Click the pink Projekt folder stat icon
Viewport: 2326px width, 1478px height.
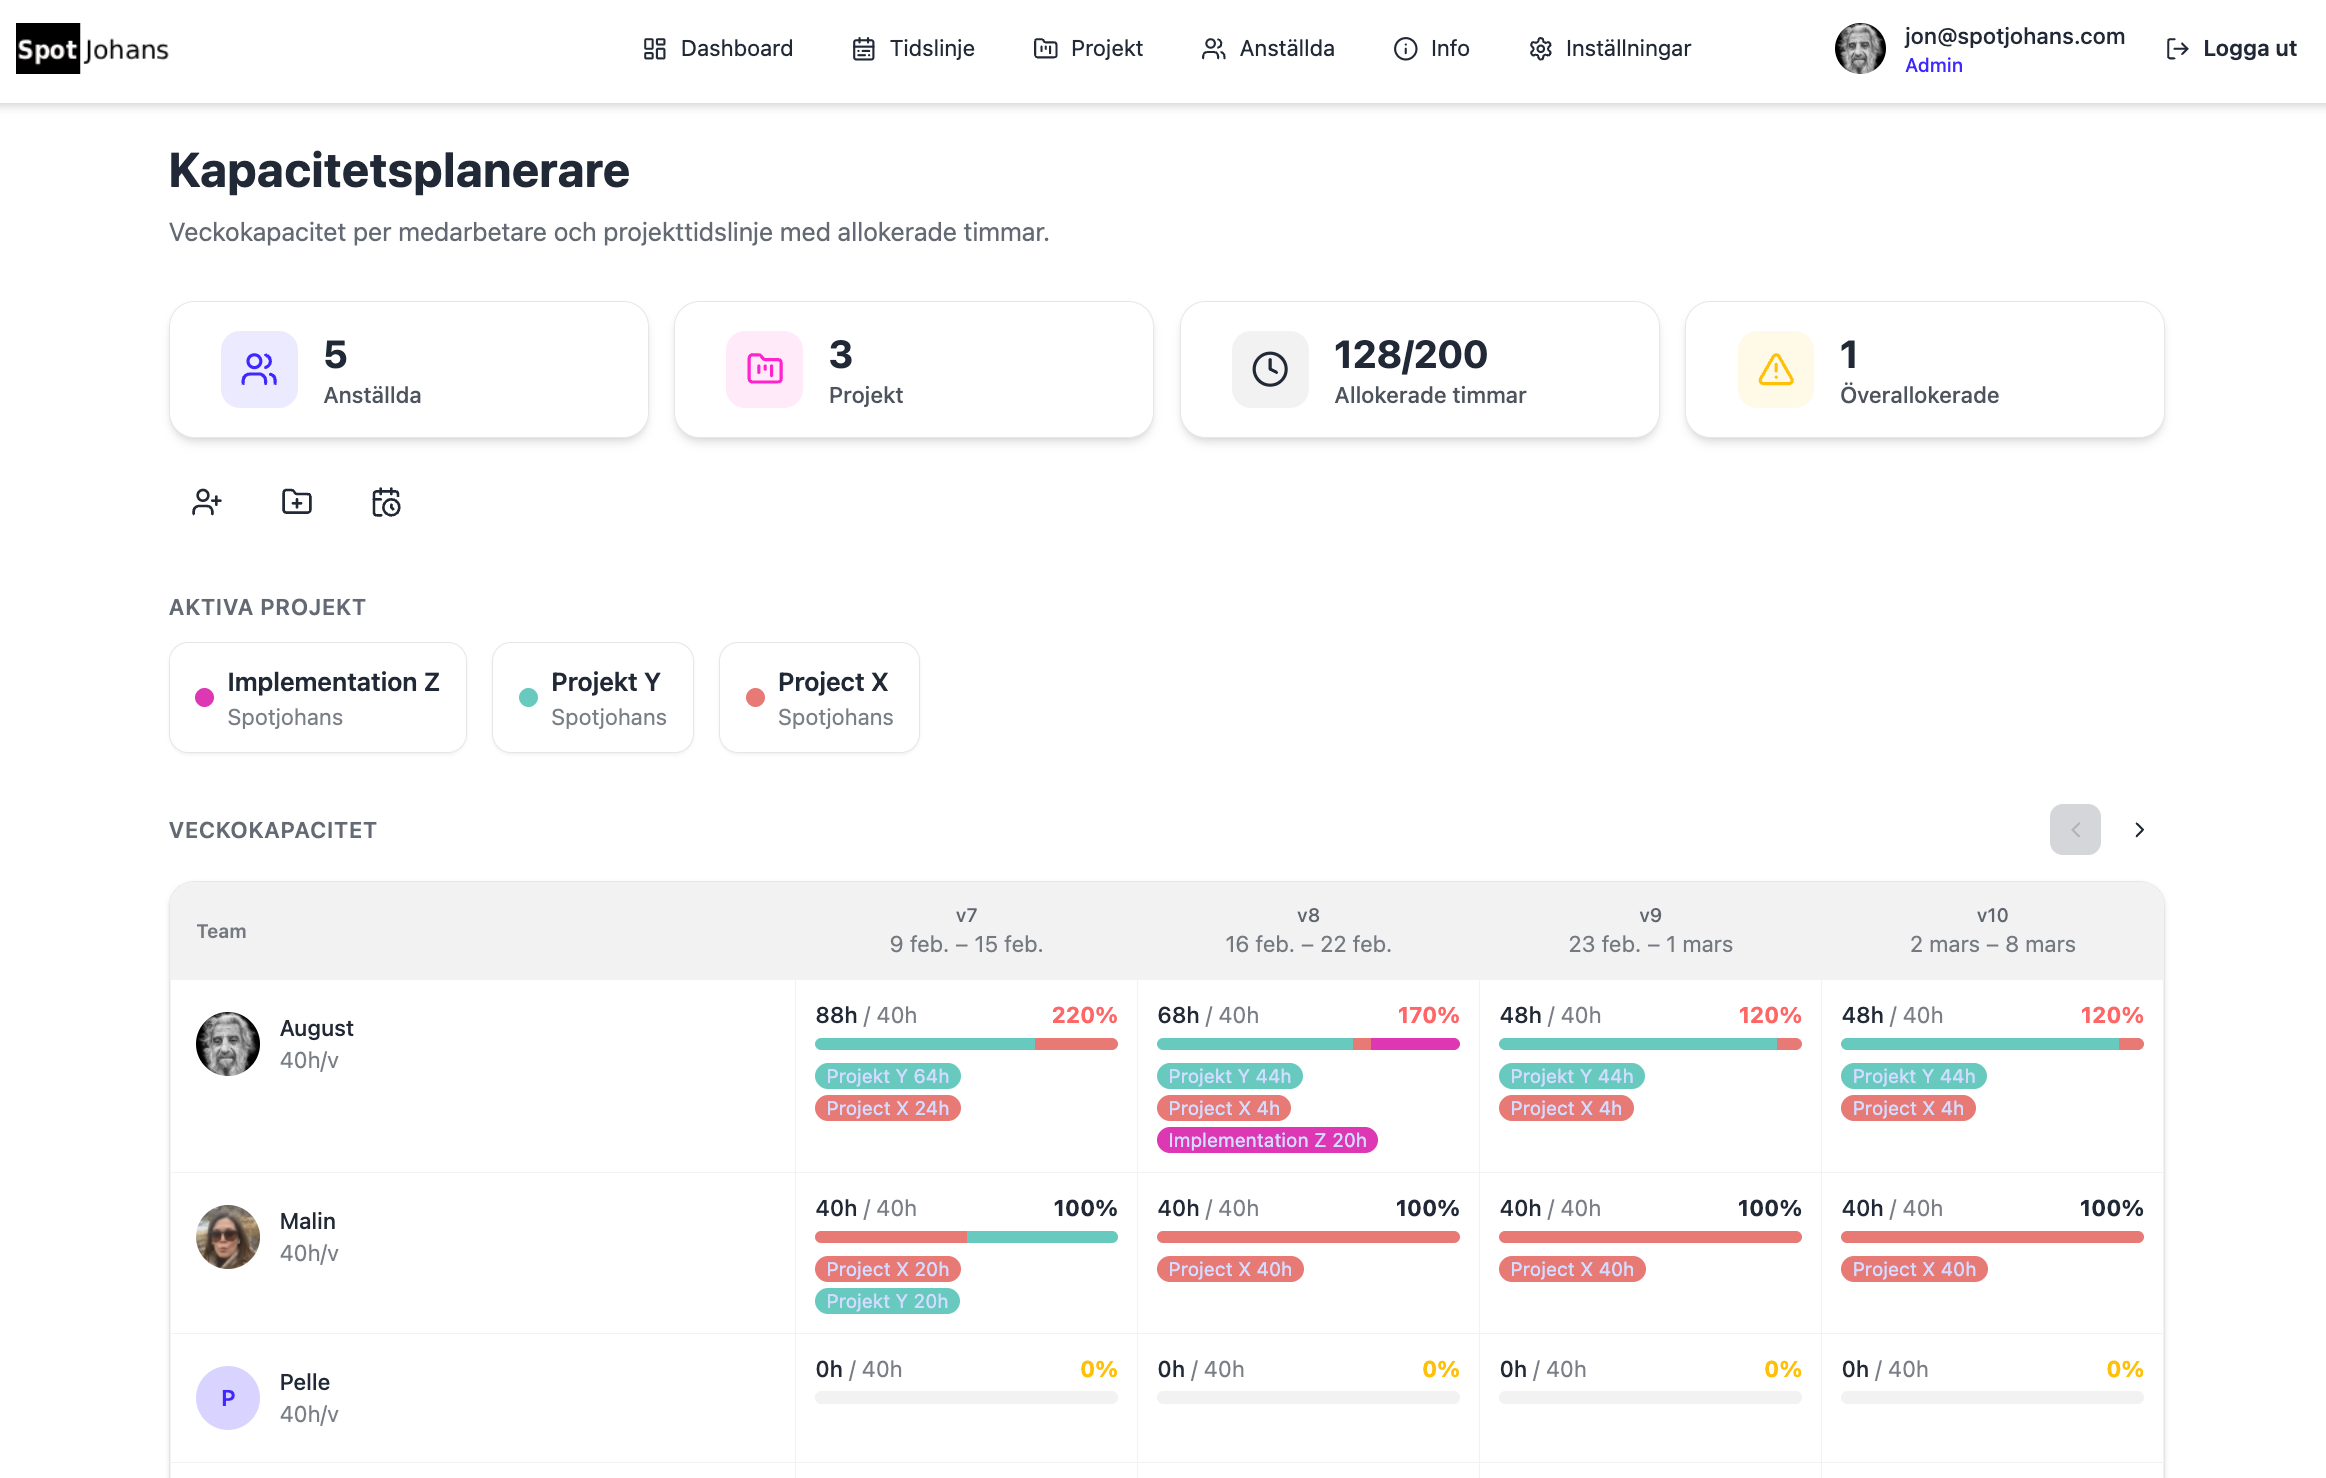coord(764,369)
